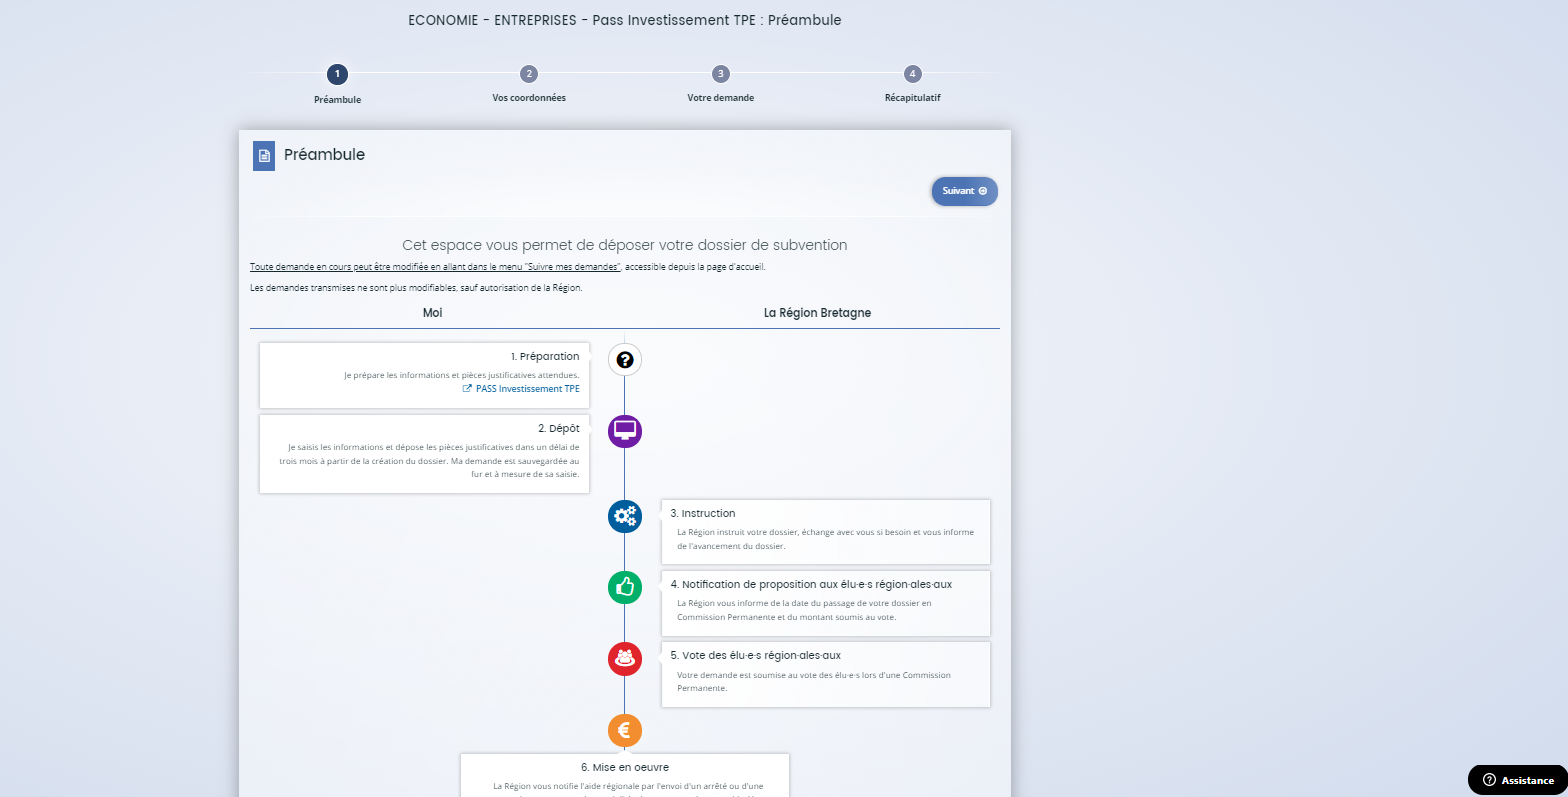Click the page title "ECONOMIE - ENTREPRISES"
The width and height of the screenshot is (1568, 797).
coord(625,20)
